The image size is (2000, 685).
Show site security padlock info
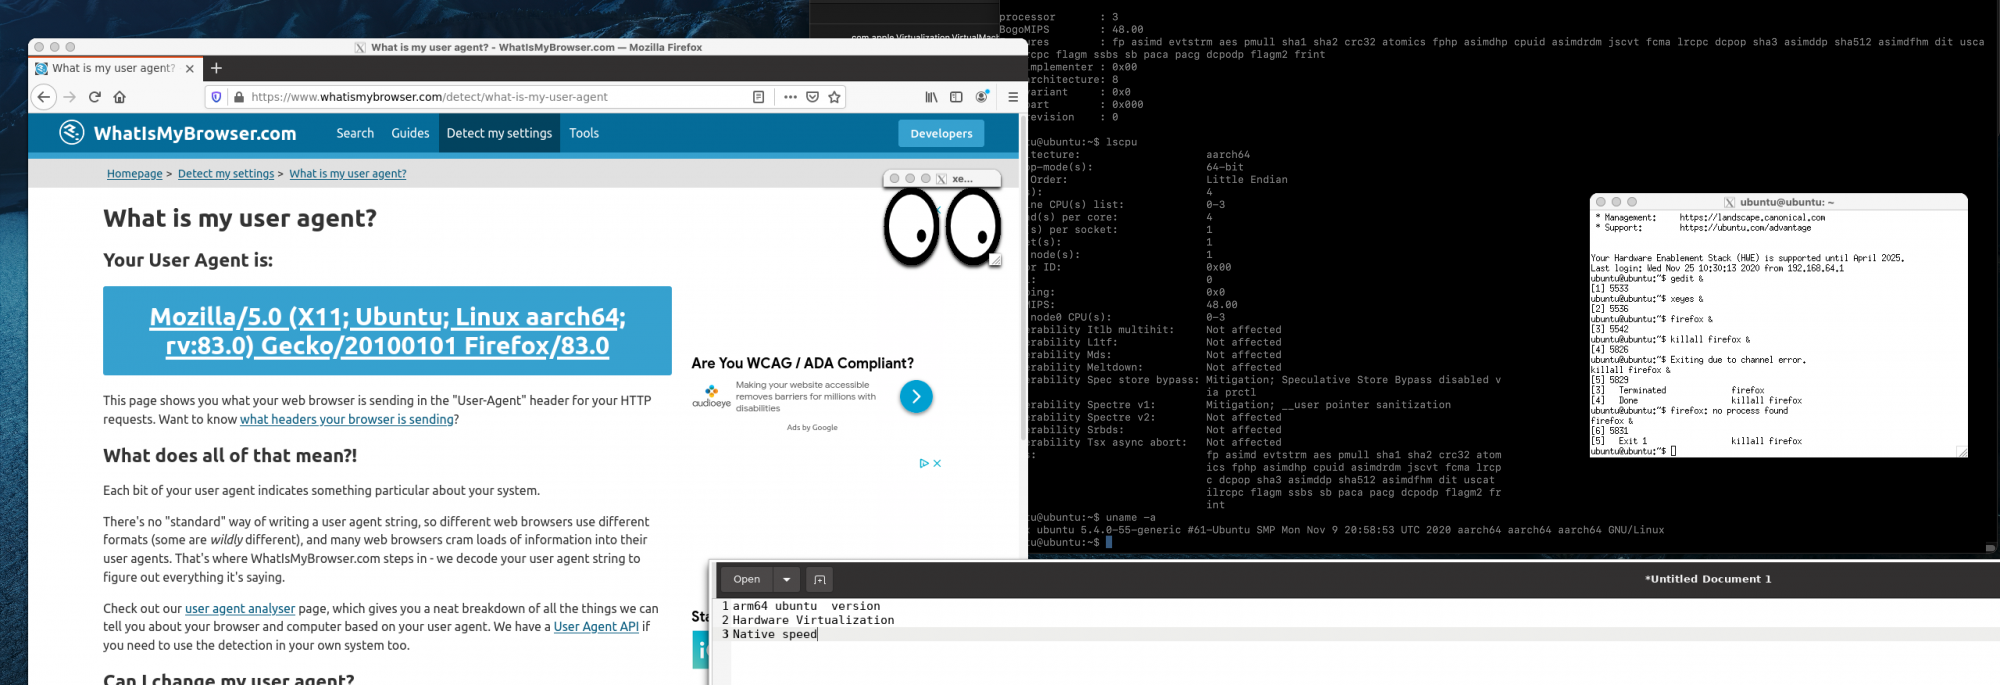pos(239,97)
